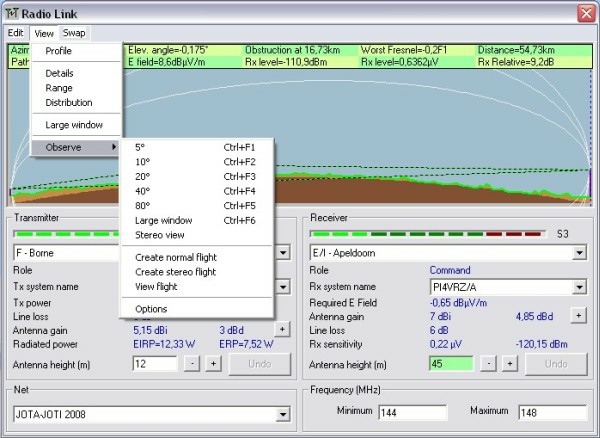Decrease receiver antenna height with minus button
Screen dimensions: 600x438
pyautogui.click(x=488, y=364)
